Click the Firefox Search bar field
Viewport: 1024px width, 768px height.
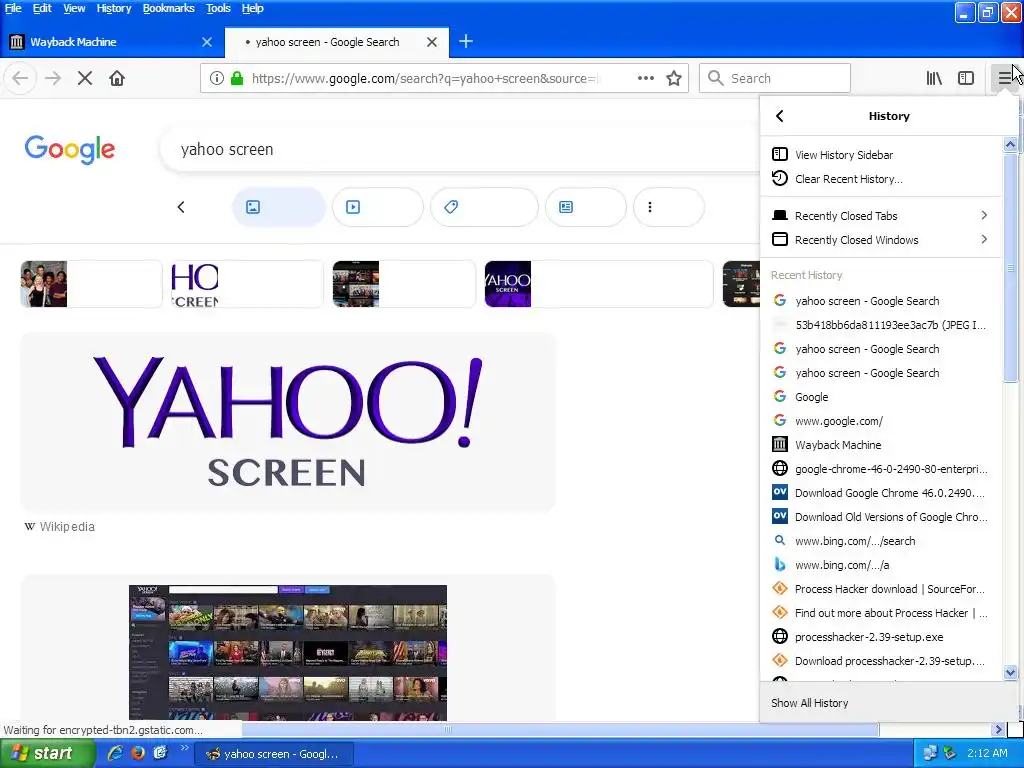point(775,78)
